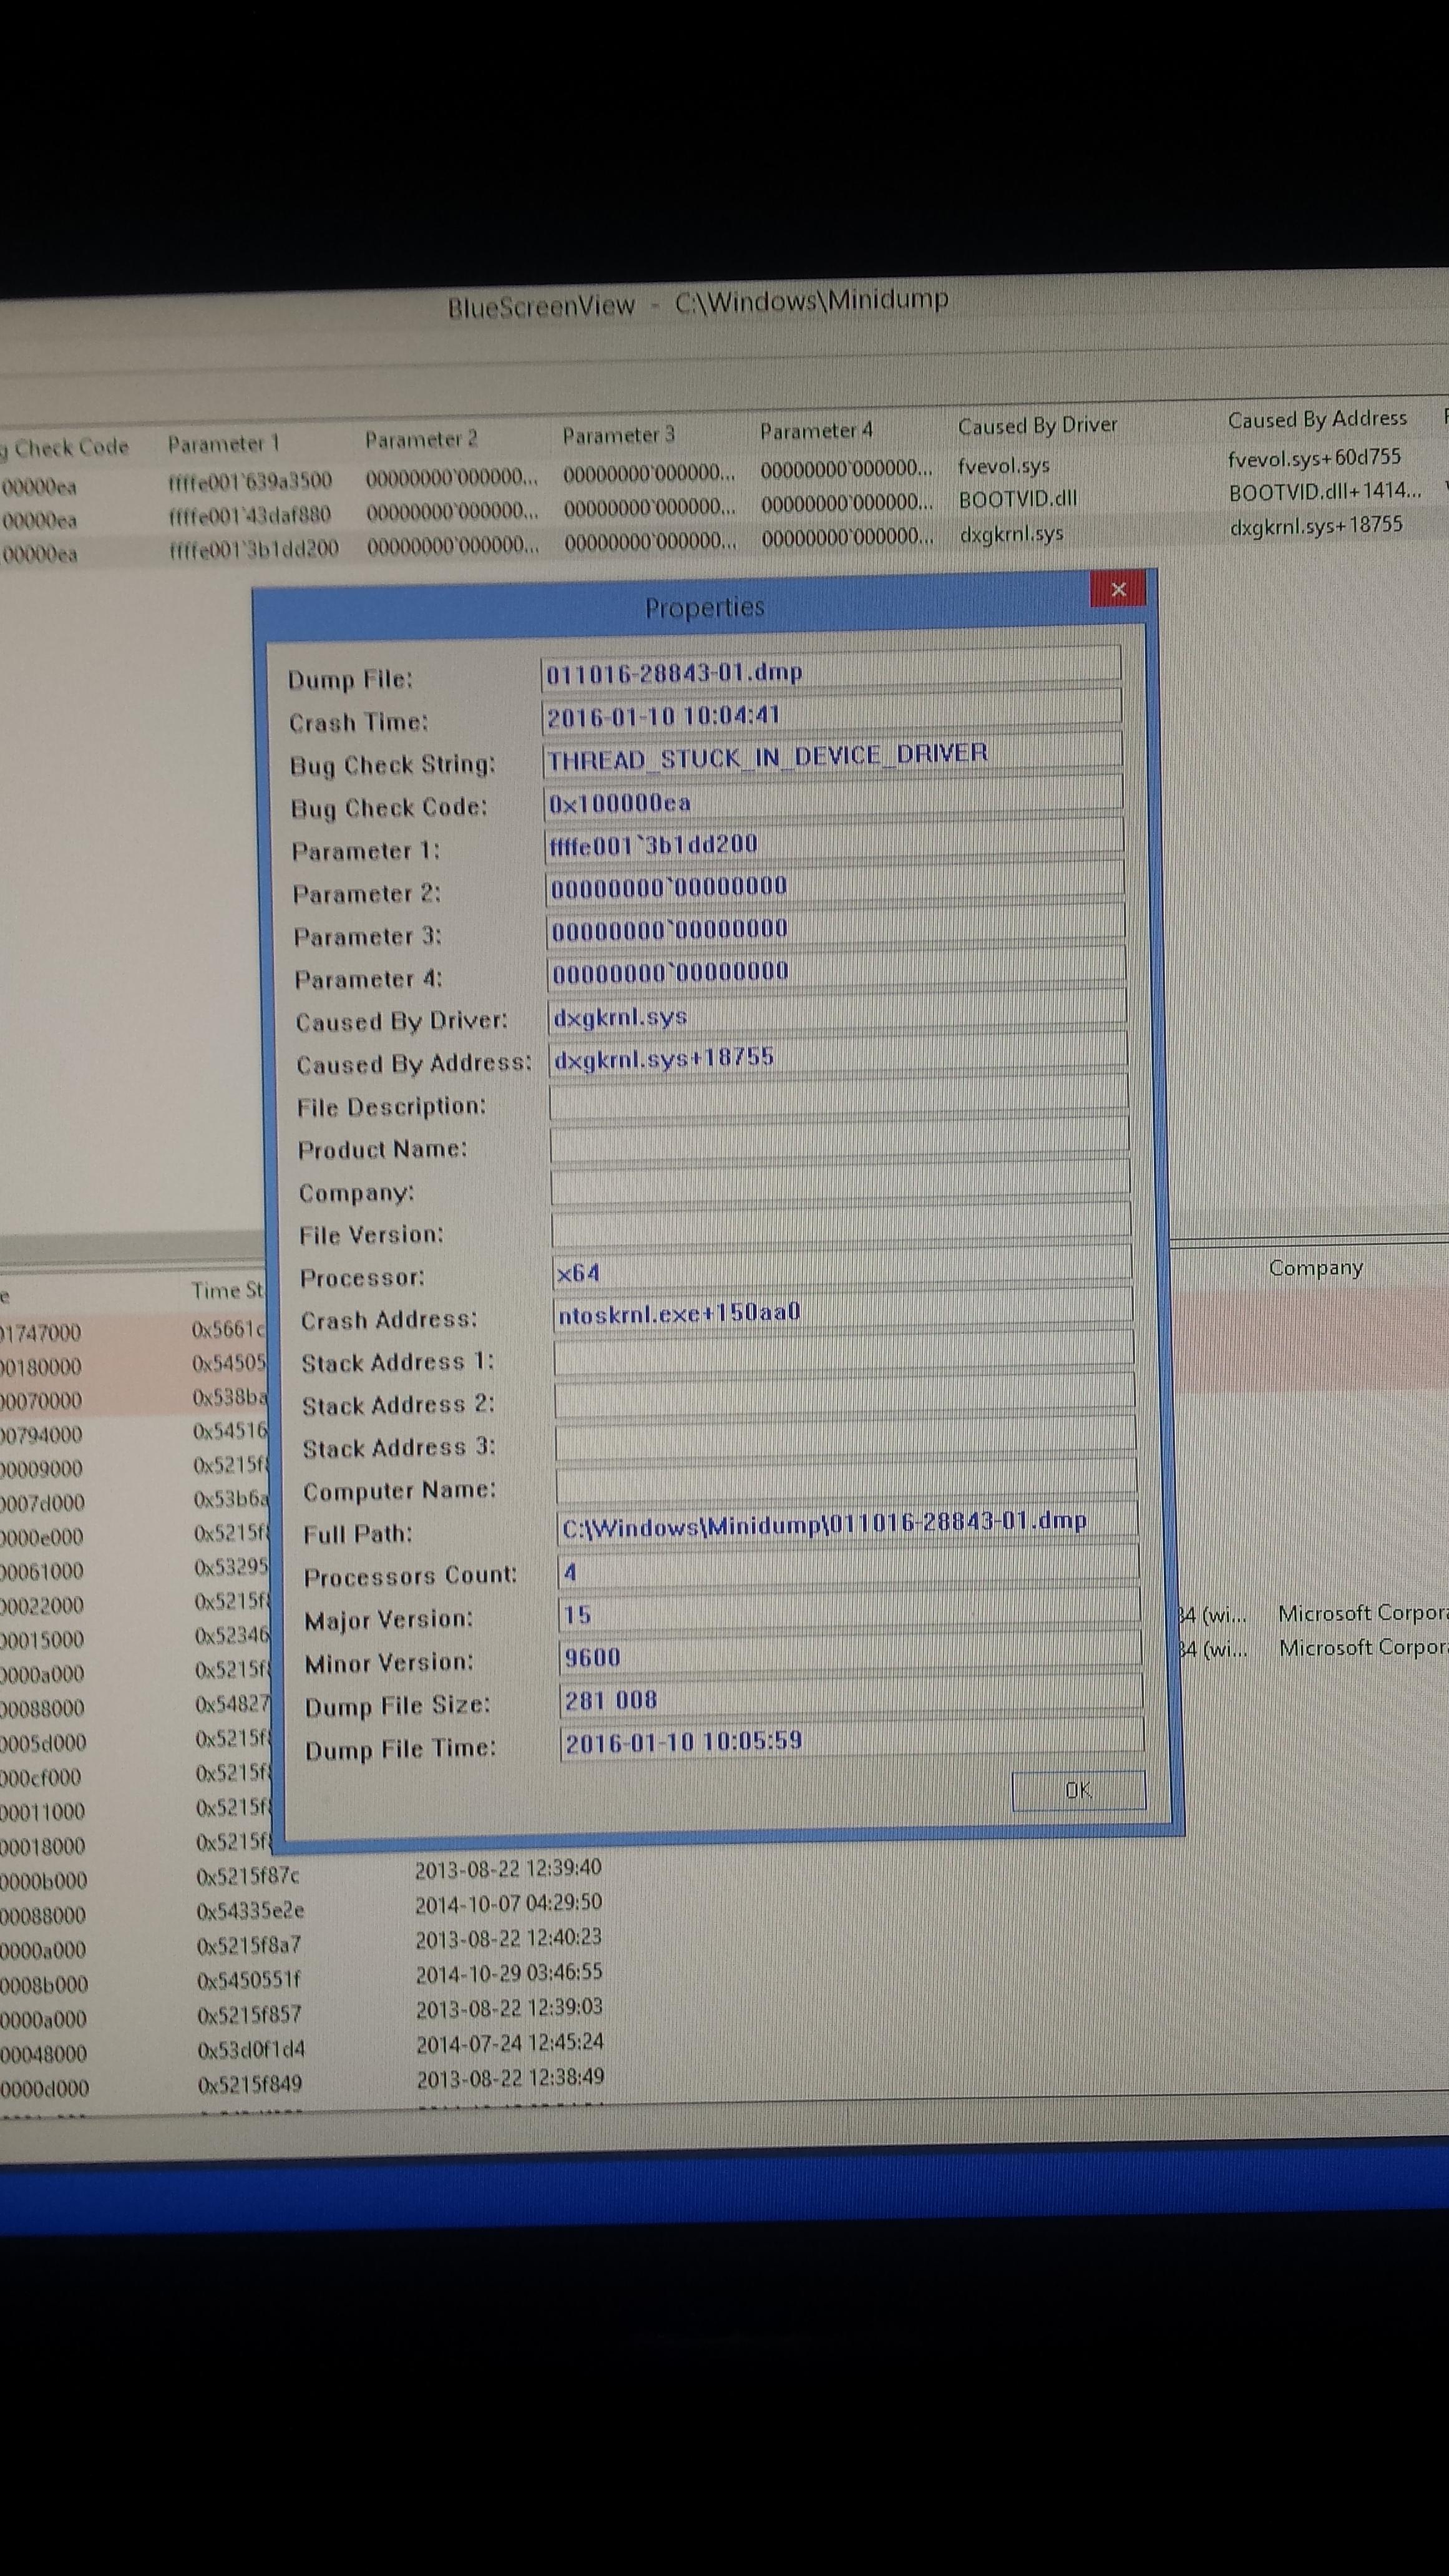Screen dimensions: 1449x2576
Task: Sort by Caused By Driver column header
Action: coord(1037,426)
